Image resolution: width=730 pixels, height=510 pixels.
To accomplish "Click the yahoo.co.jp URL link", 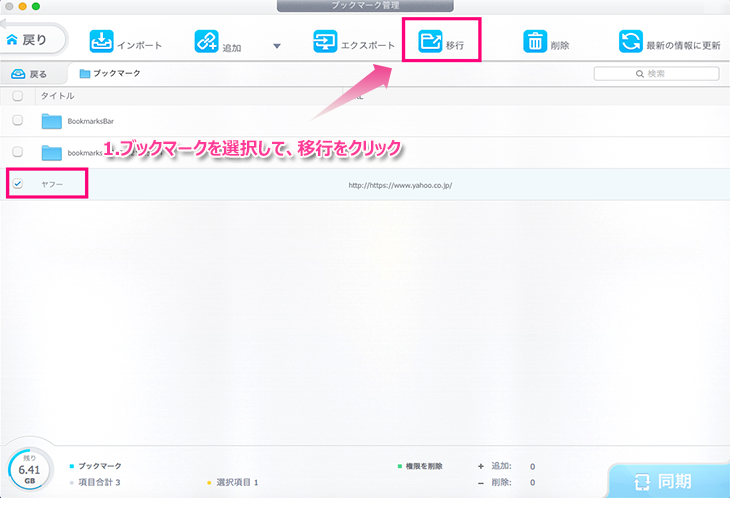I will tap(400, 185).
